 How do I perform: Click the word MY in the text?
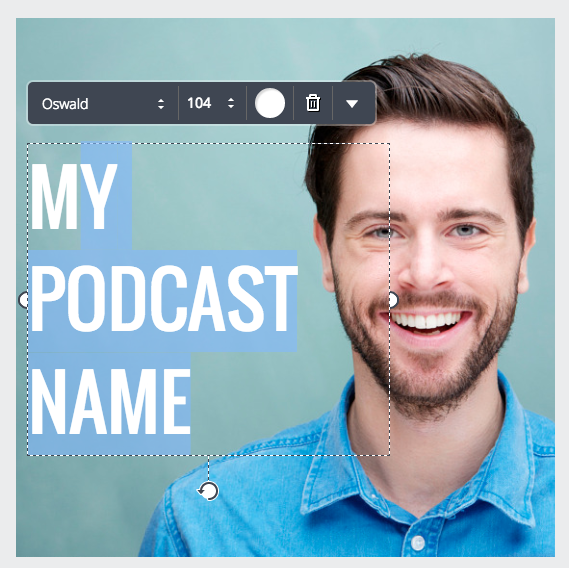coord(74,196)
